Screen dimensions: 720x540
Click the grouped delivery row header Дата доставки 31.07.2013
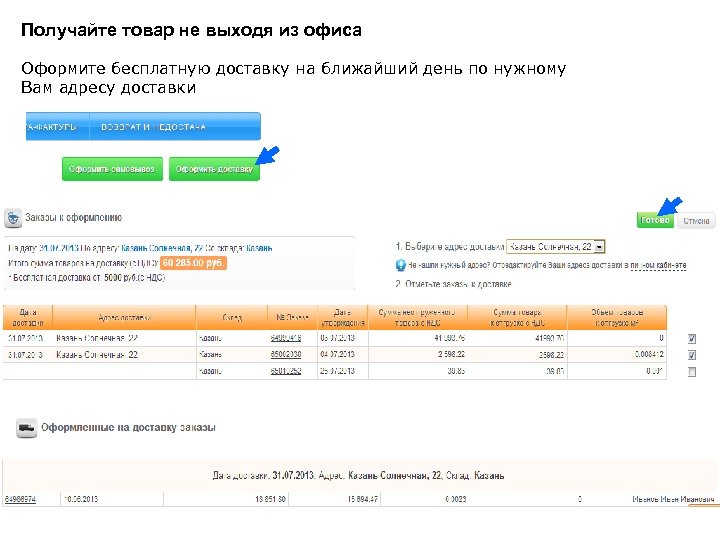tap(358, 476)
